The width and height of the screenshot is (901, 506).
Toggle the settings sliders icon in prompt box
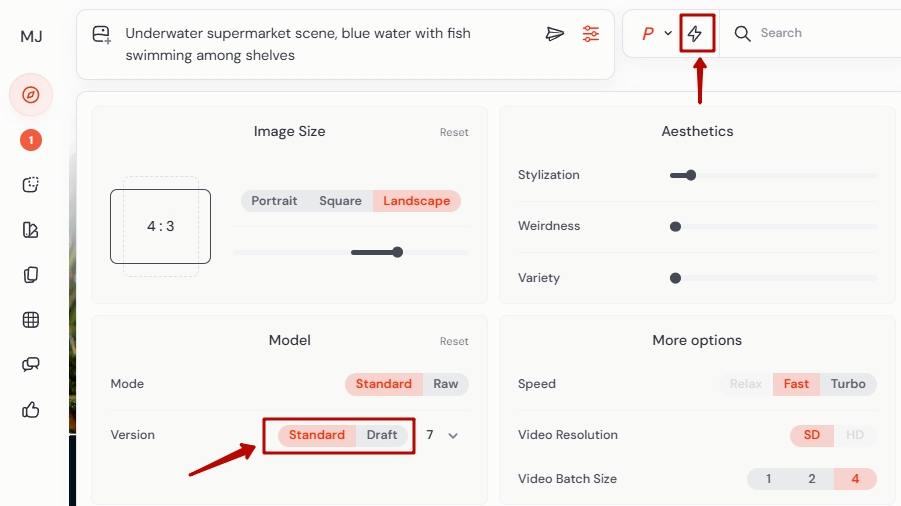pyautogui.click(x=591, y=34)
